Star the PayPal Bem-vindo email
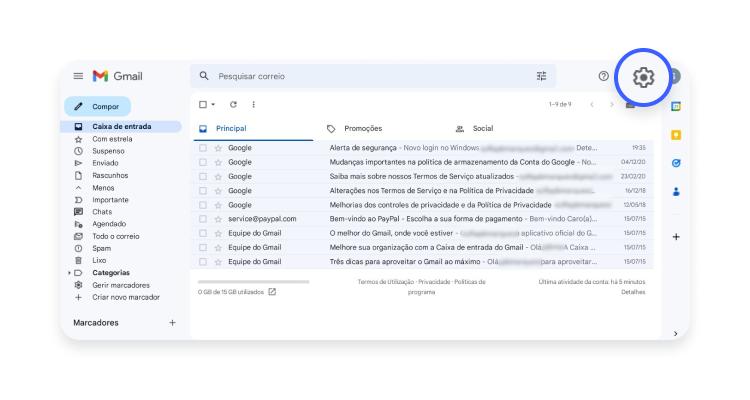Image resolution: width=750 pixels, height=400 pixels. pyautogui.click(x=218, y=219)
